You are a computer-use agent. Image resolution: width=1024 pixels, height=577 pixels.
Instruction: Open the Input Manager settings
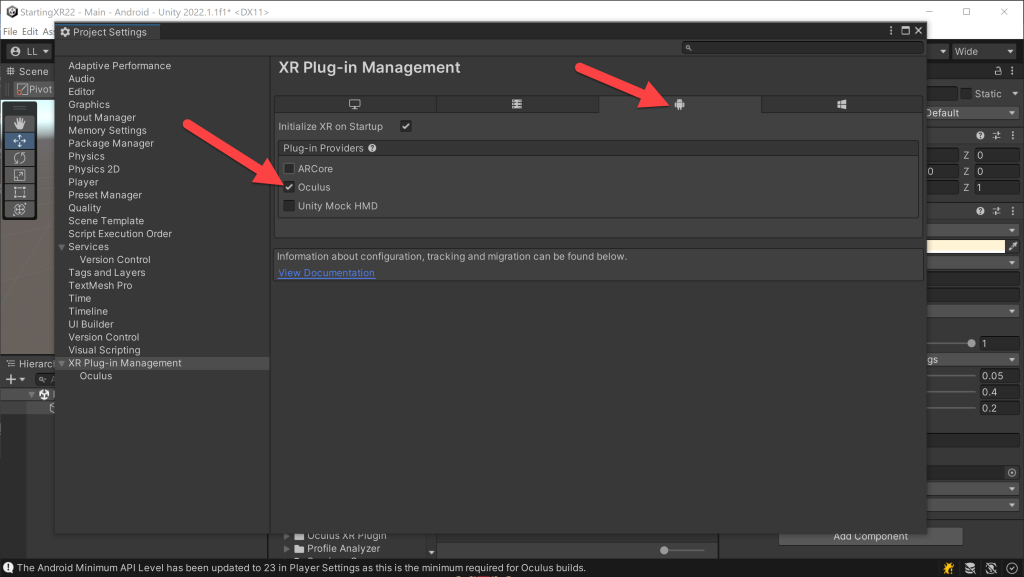click(102, 117)
